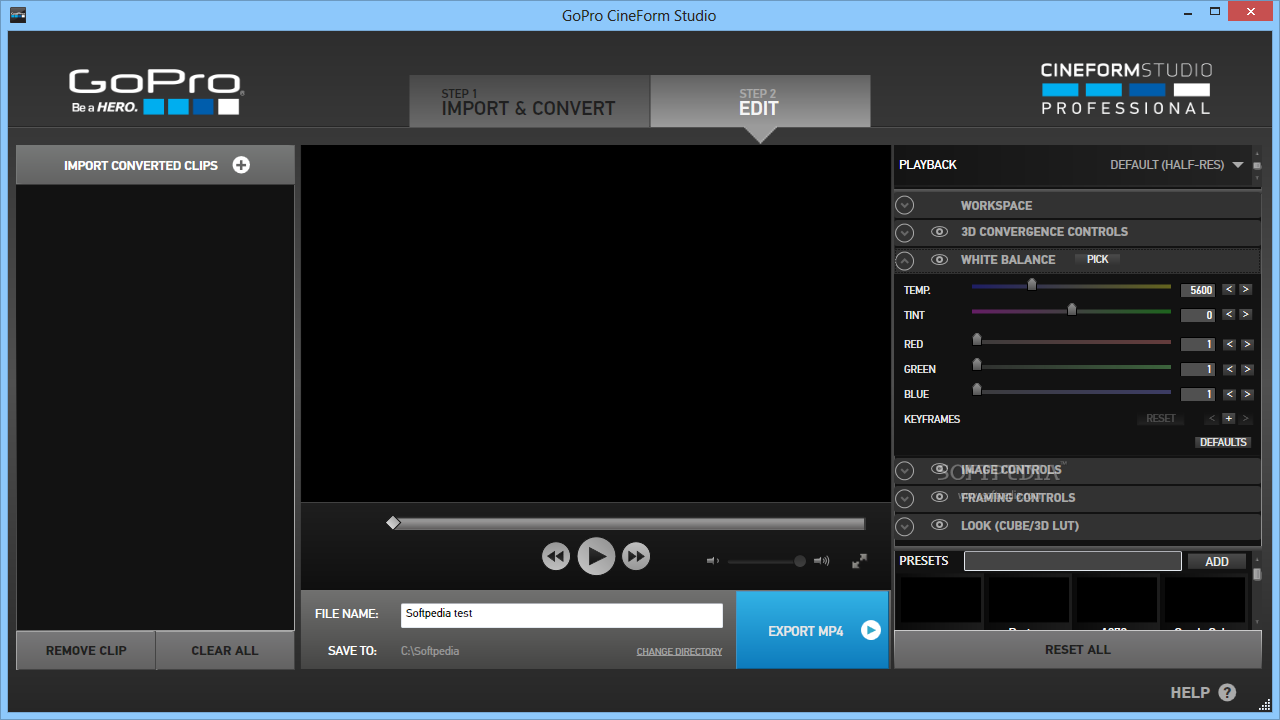Go to previous keyframe arrow
This screenshot has width=1280, height=720.
point(1212,419)
